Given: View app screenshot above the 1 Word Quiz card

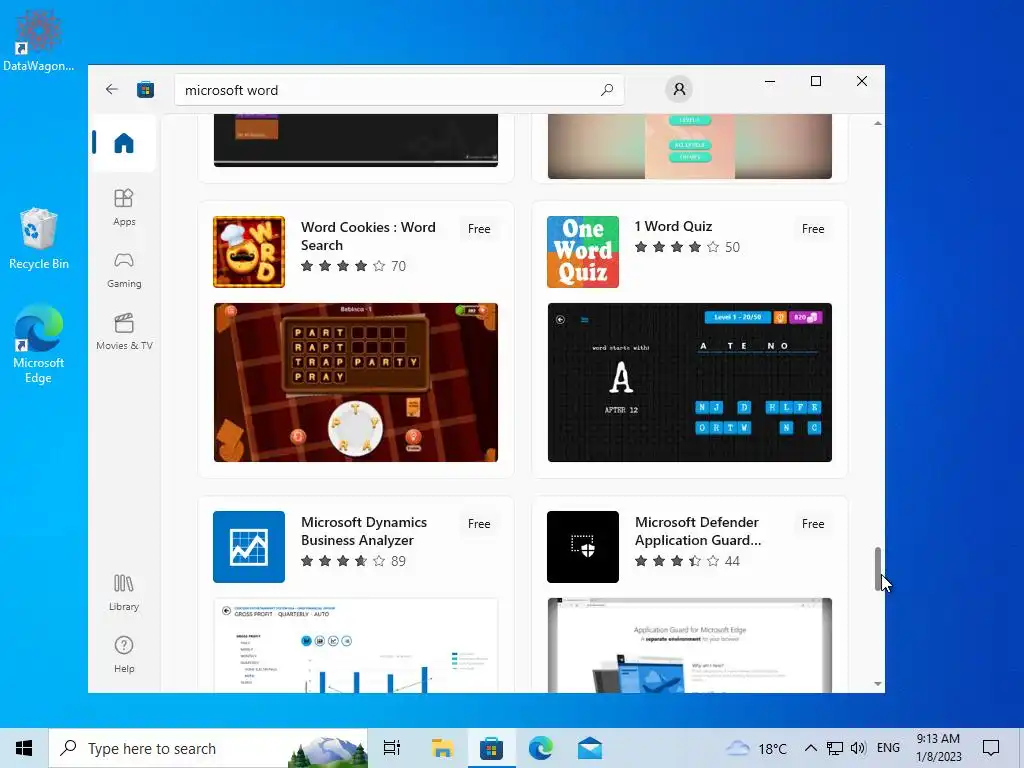Looking at the screenshot, I should 690,146.
